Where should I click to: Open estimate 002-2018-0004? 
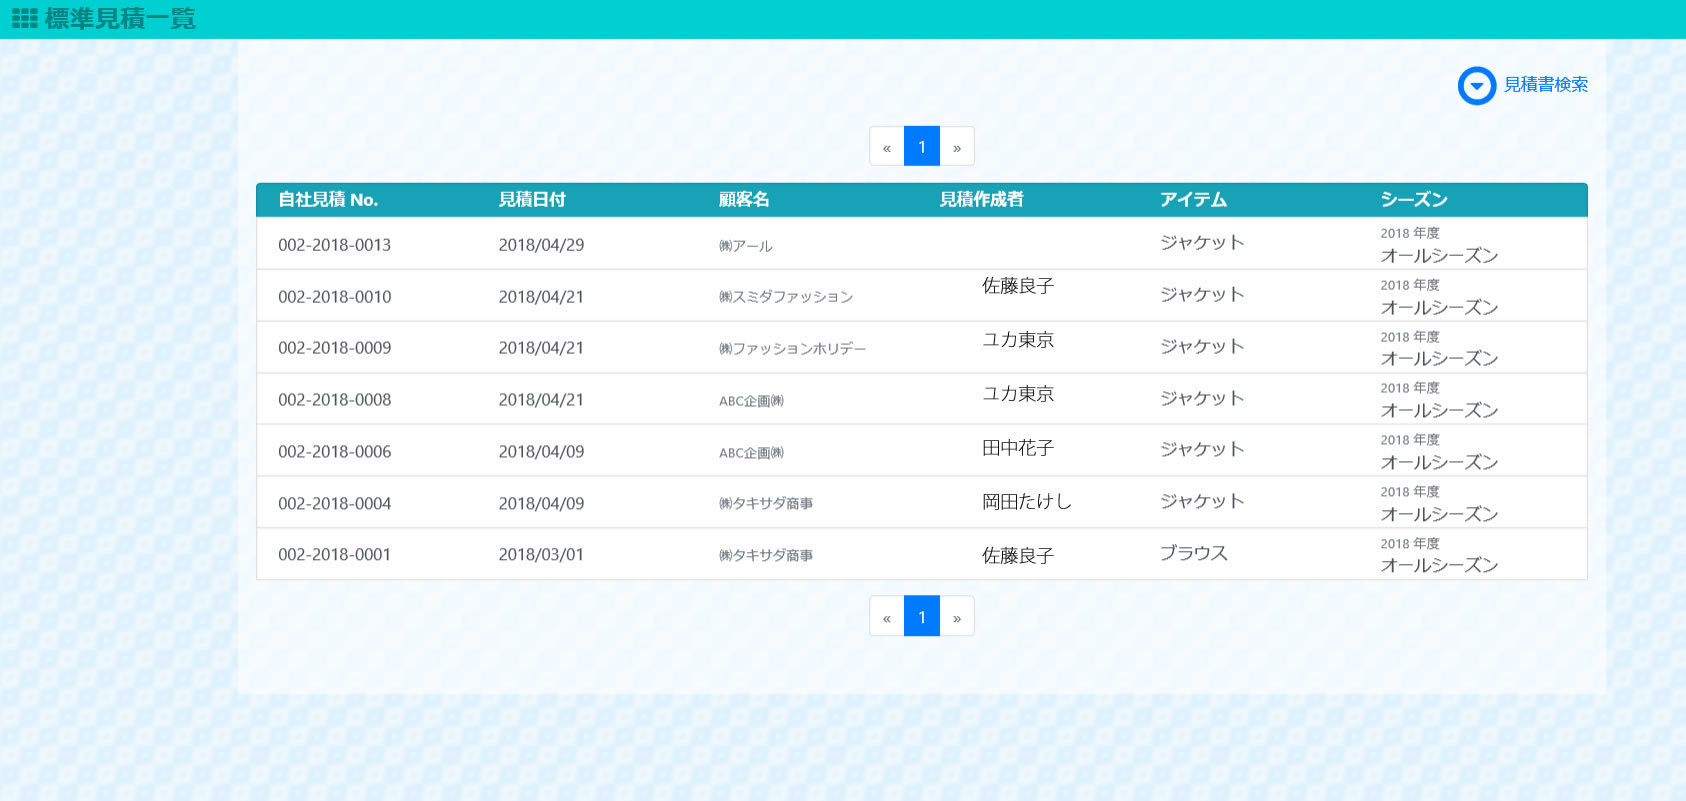pyautogui.click(x=335, y=504)
